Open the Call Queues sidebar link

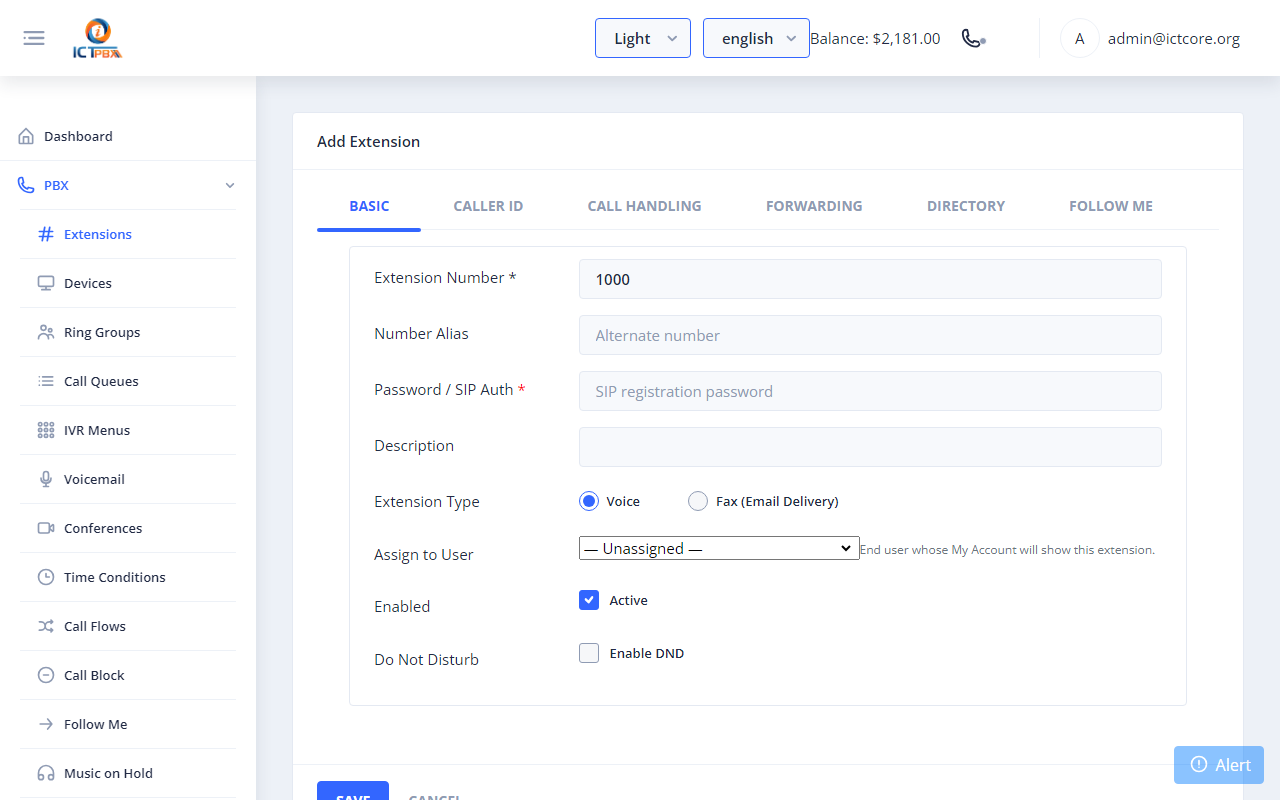coord(128,381)
